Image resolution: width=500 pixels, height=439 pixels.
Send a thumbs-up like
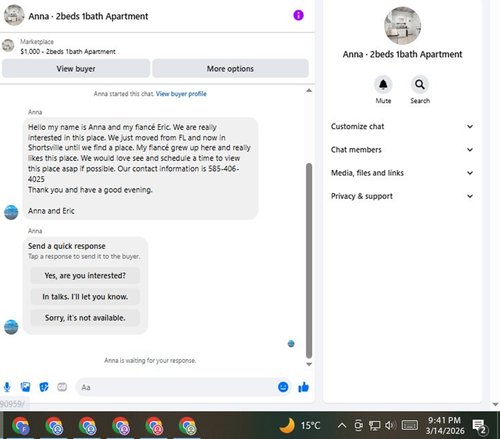coord(303,387)
